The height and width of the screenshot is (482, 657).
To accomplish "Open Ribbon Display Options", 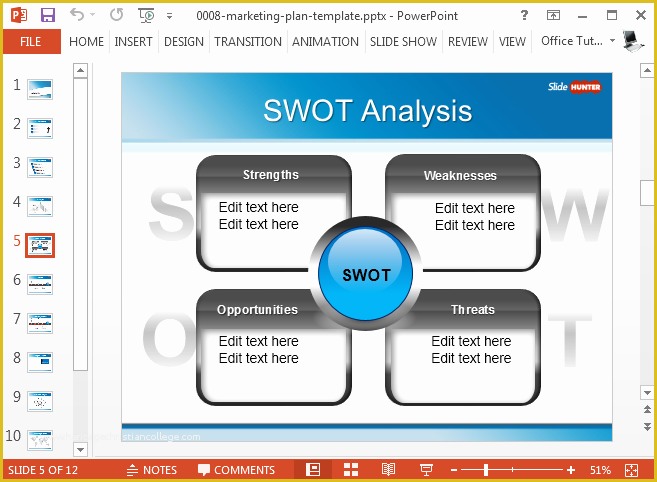I will 553,16.
